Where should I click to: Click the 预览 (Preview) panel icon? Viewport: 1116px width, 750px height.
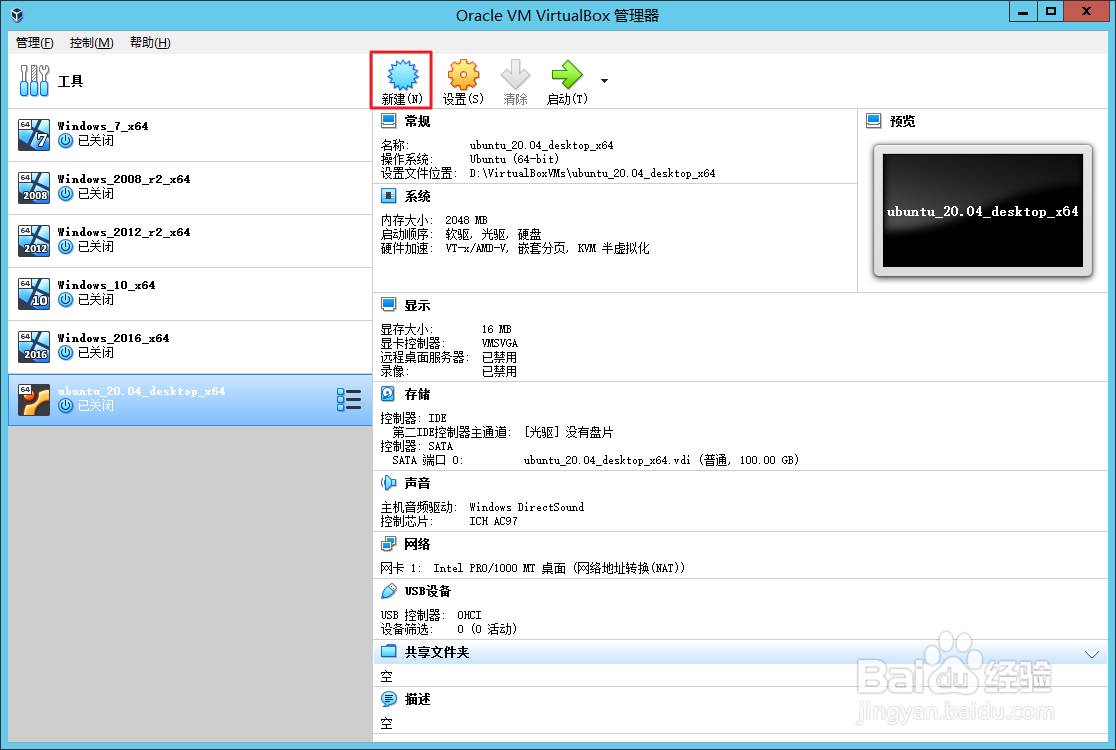(874, 120)
